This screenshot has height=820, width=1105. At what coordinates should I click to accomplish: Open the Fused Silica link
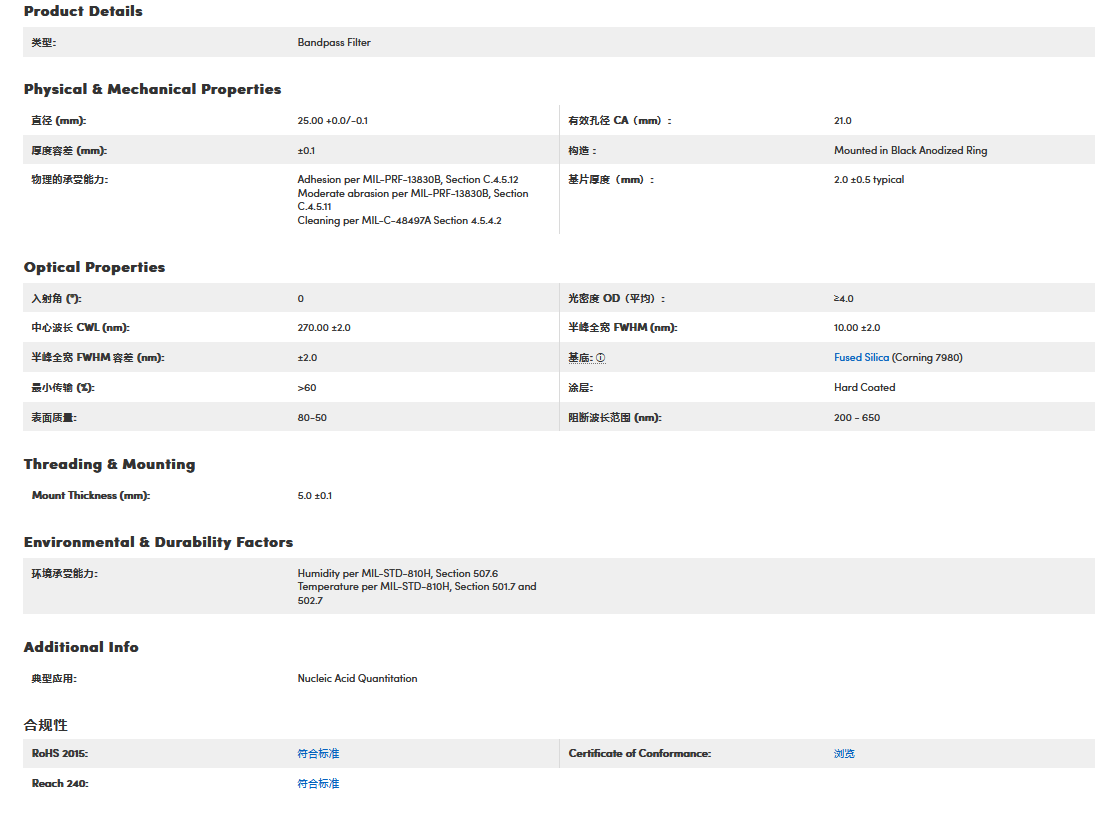tap(861, 358)
